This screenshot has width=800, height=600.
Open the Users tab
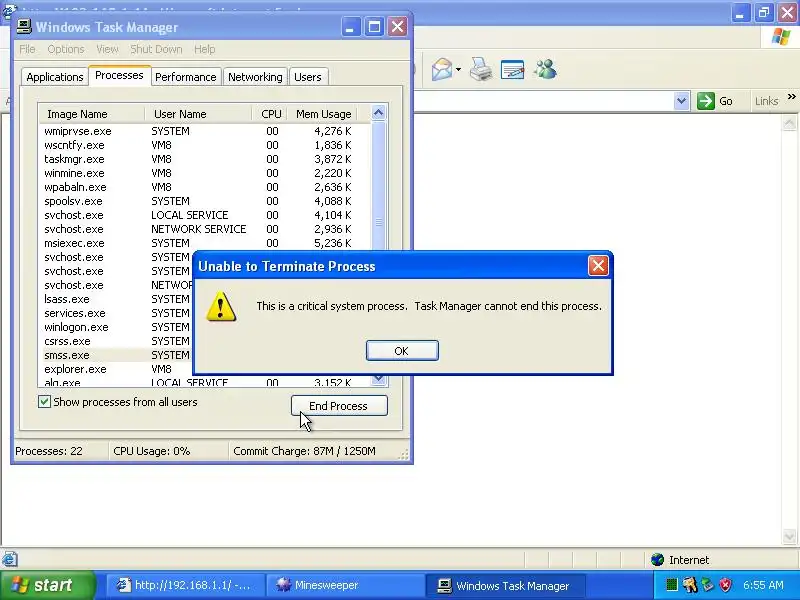coord(308,77)
